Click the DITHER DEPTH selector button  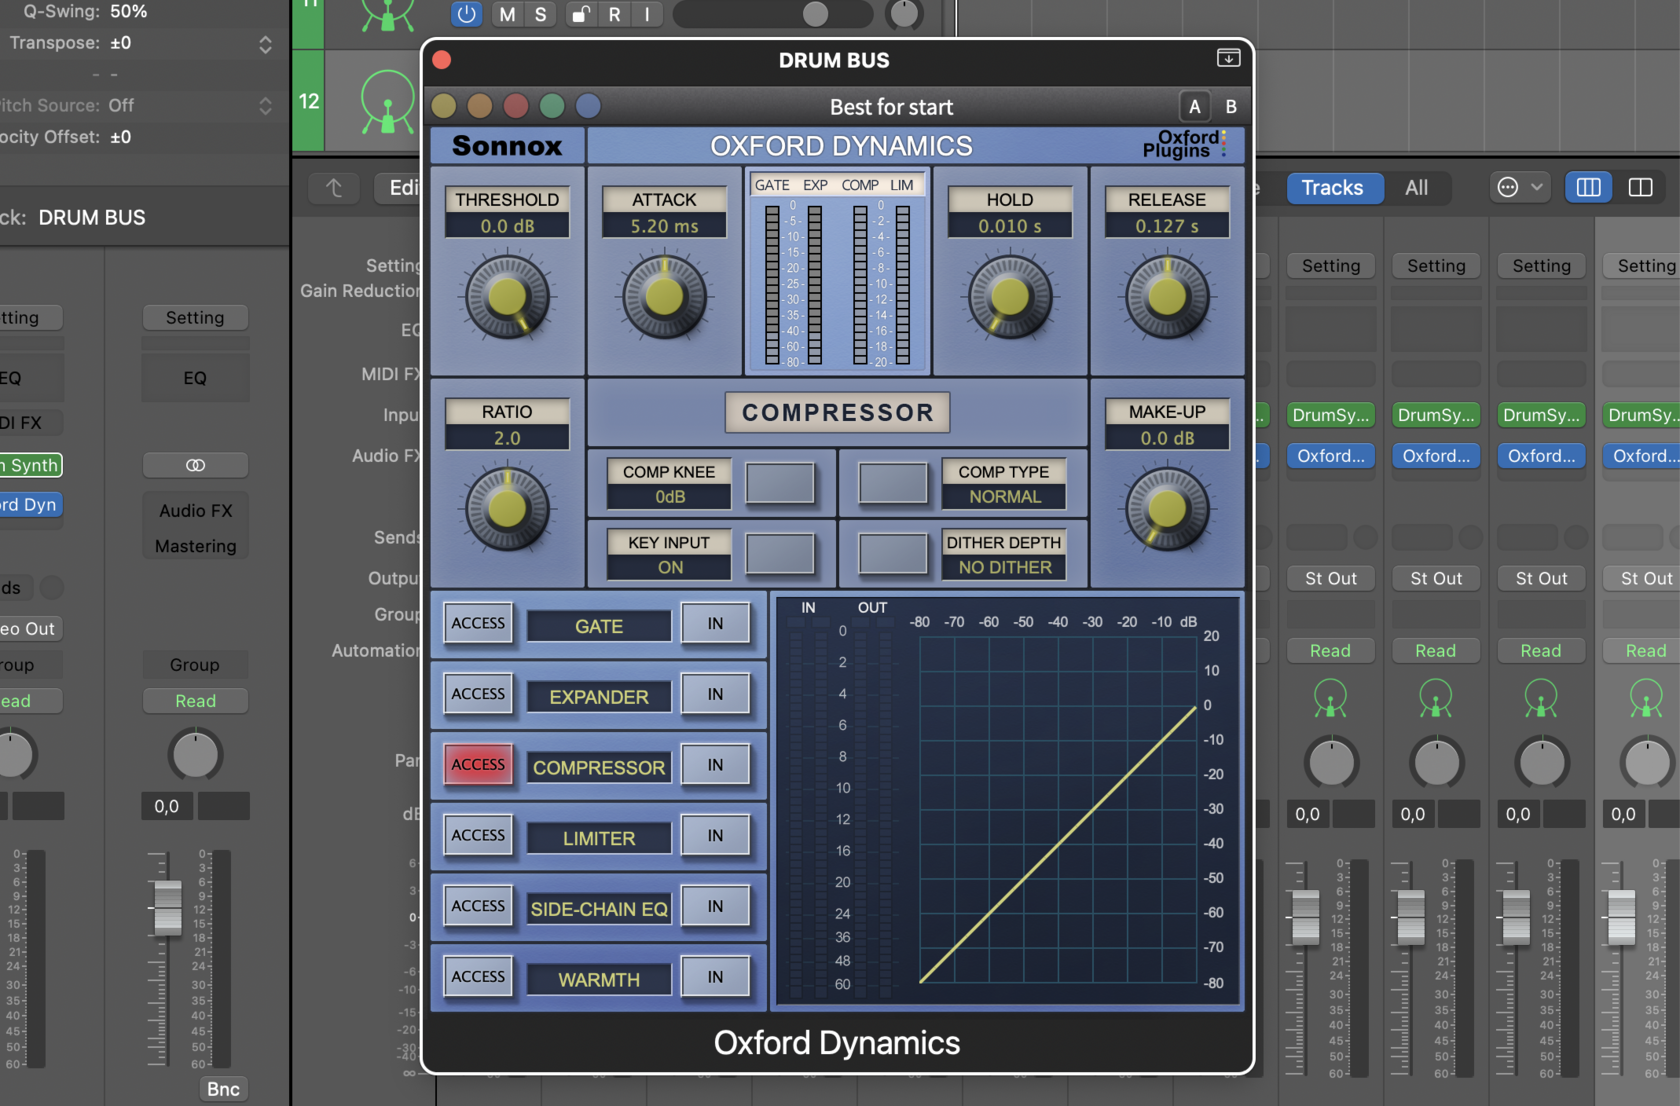pos(893,554)
